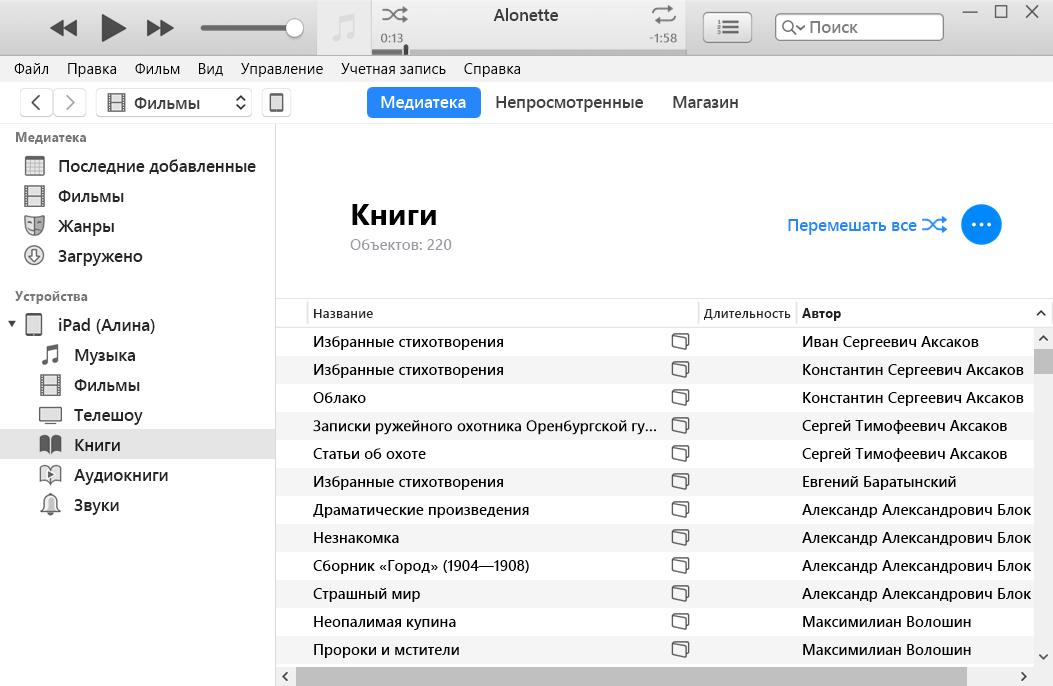Open the three-dots more options button

click(x=981, y=225)
